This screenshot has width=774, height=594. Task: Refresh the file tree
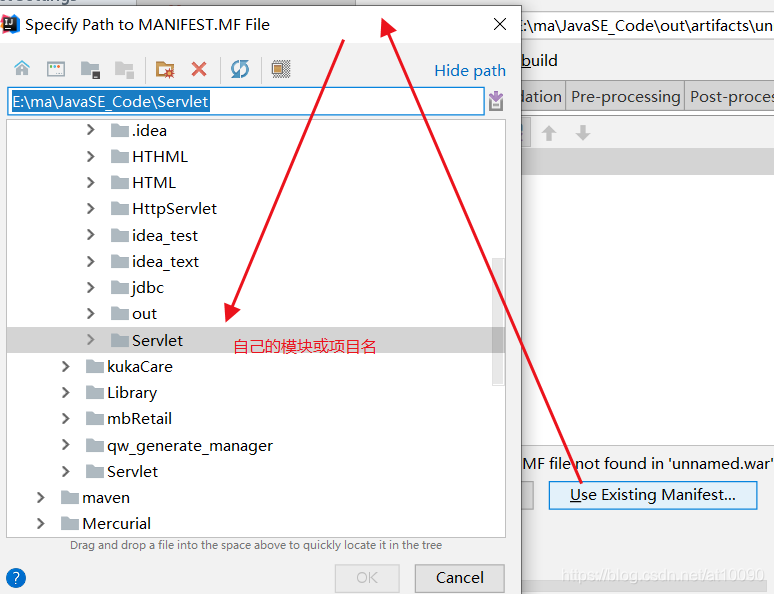(x=240, y=69)
